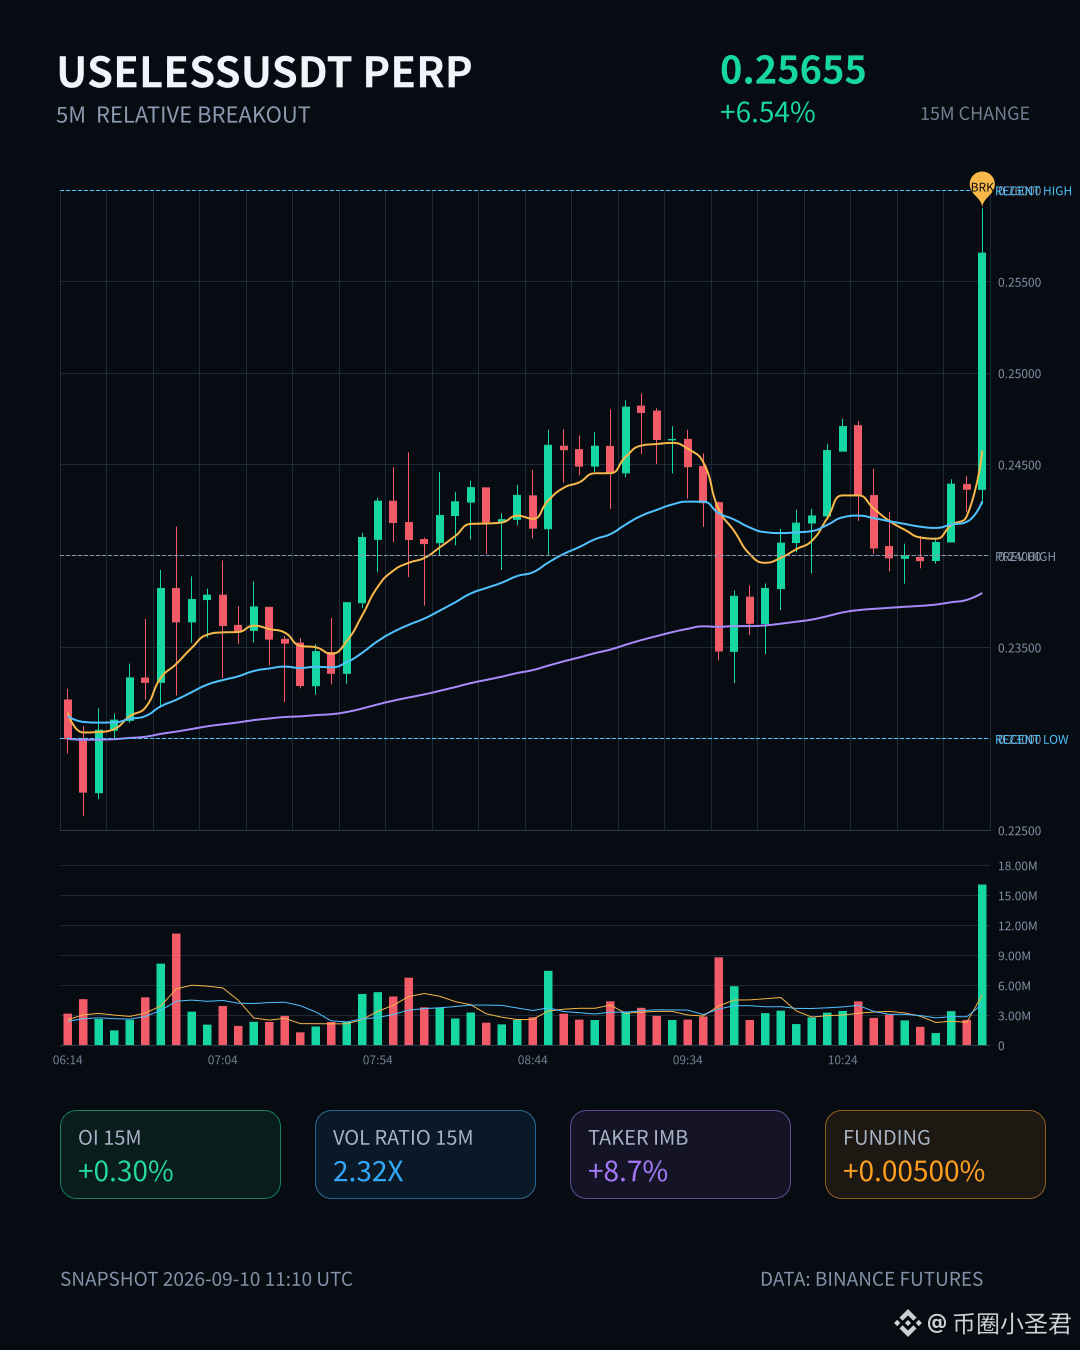Viewport: 1080px width, 1350px height.
Task: Click the VOL RATIO 15M card
Action: click(425, 1154)
